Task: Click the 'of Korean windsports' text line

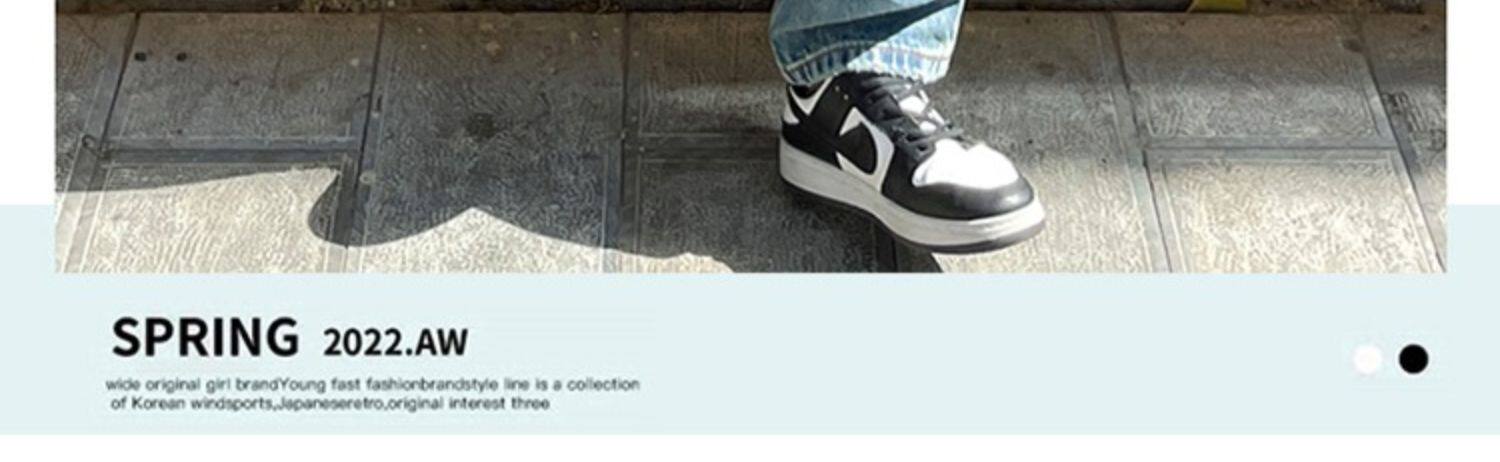Action: [x=330, y=404]
